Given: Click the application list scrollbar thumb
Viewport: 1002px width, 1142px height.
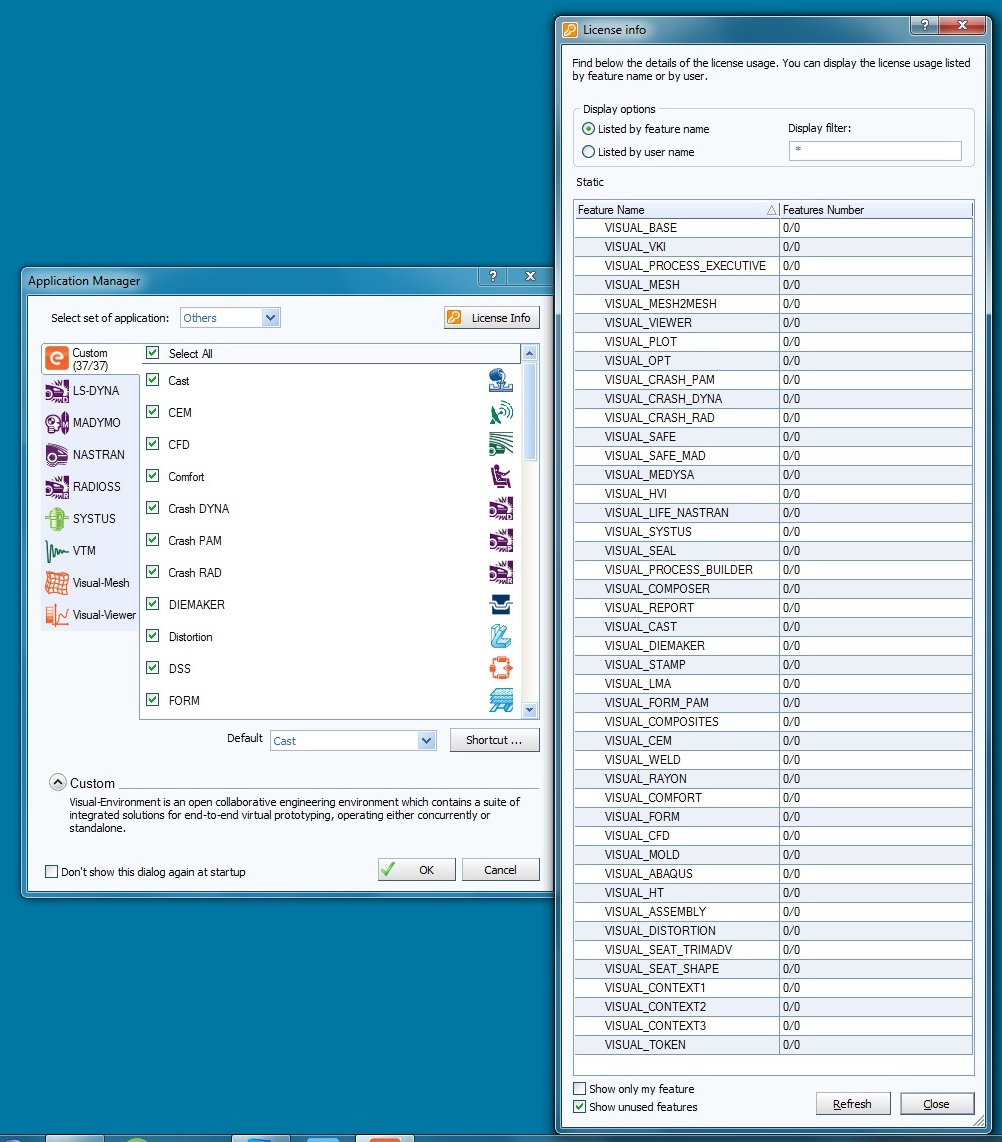Looking at the screenshot, I should (x=530, y=411).
